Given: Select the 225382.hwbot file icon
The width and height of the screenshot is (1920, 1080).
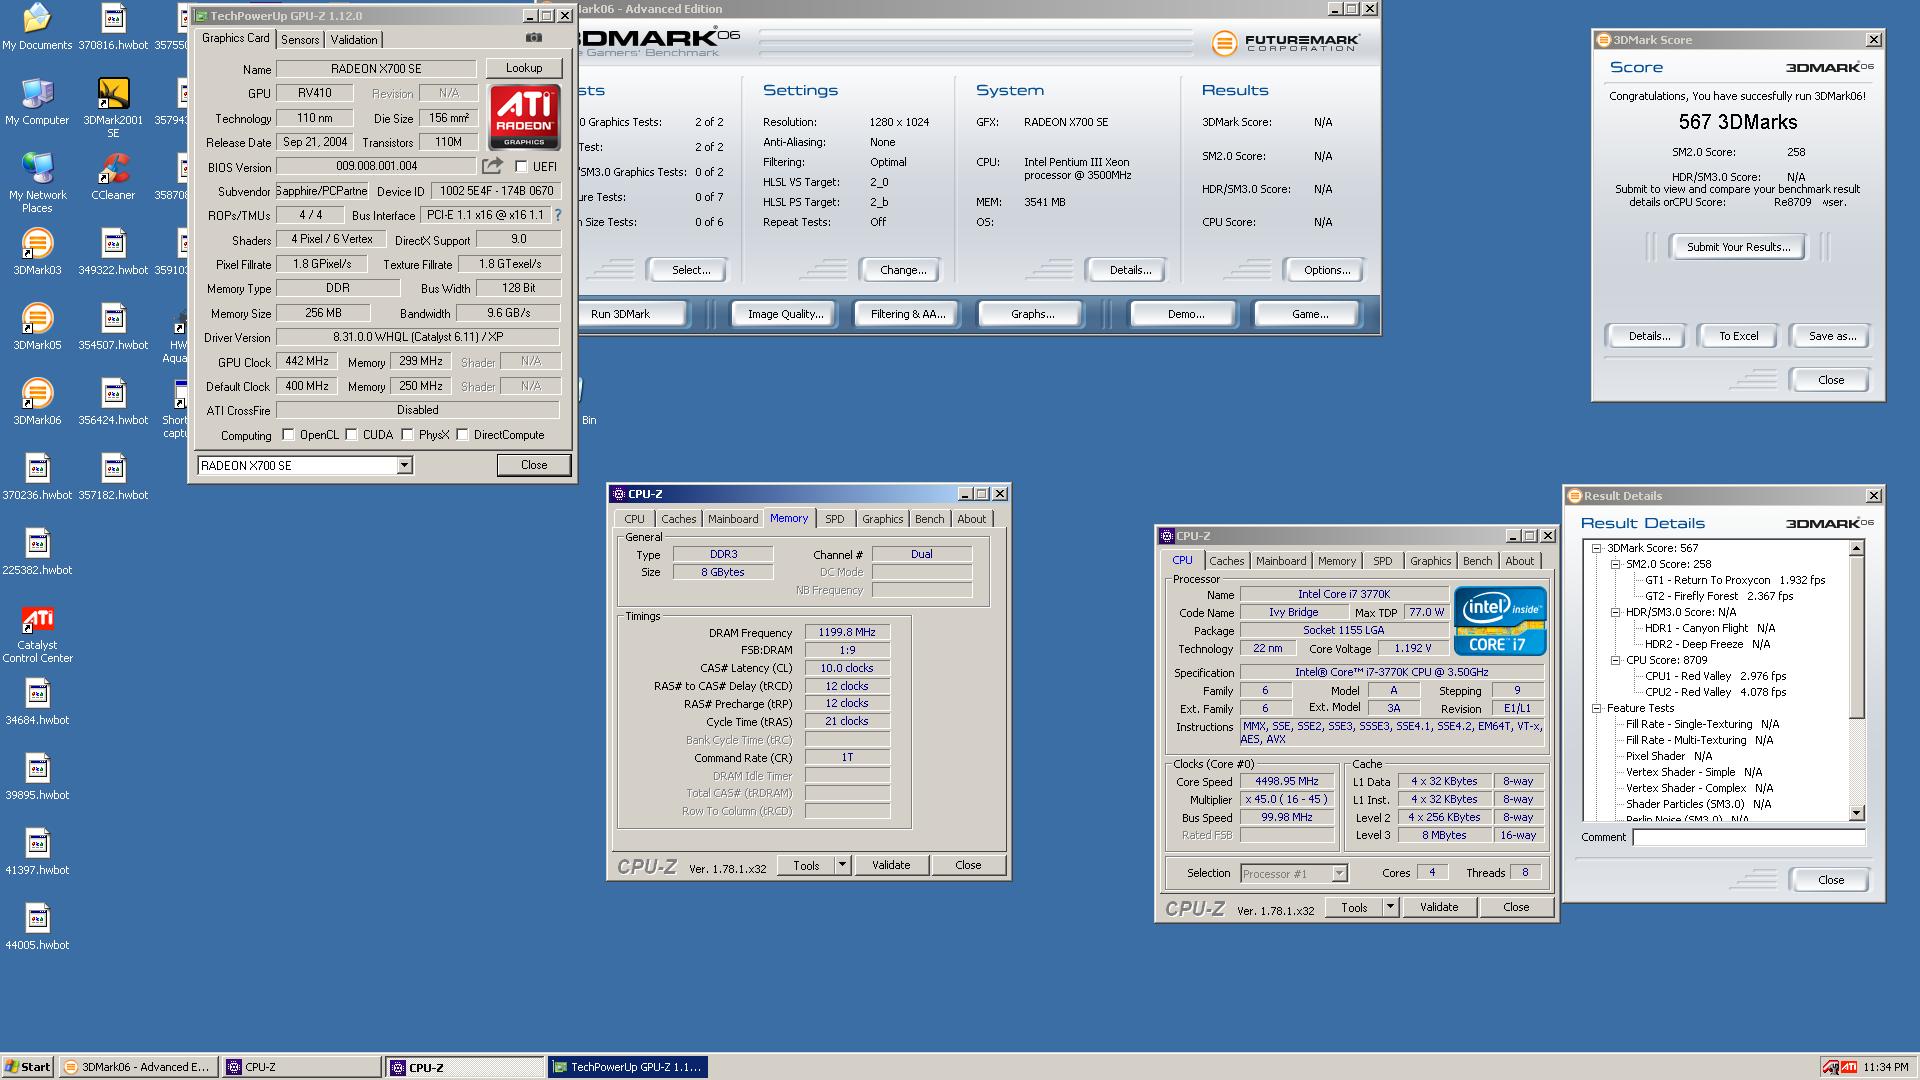Looking at the screenshot, I should coord(37,551).
